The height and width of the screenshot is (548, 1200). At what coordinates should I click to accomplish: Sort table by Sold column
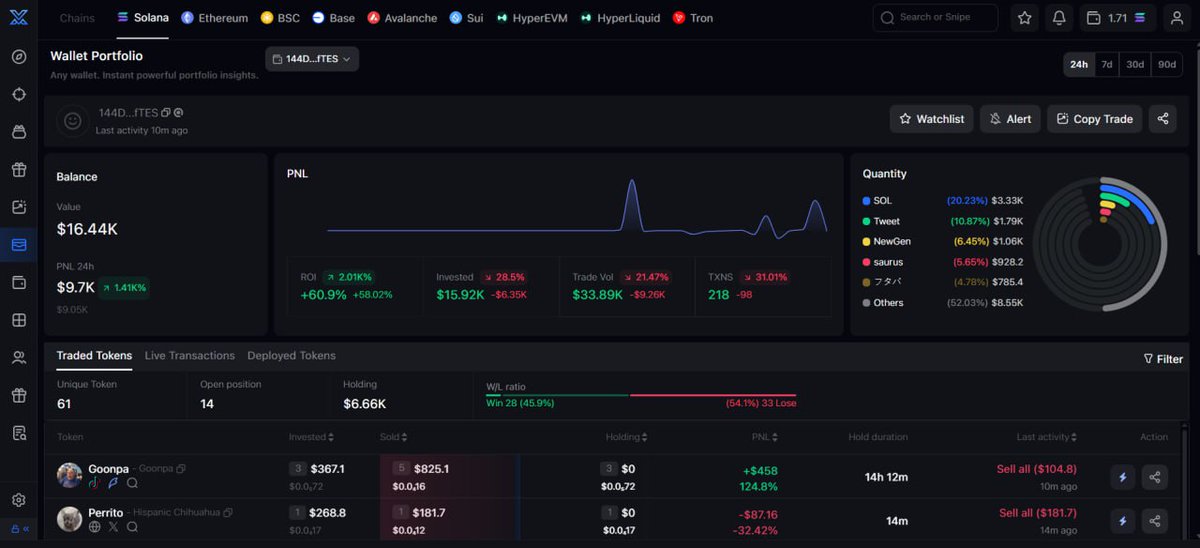(393, 437)
